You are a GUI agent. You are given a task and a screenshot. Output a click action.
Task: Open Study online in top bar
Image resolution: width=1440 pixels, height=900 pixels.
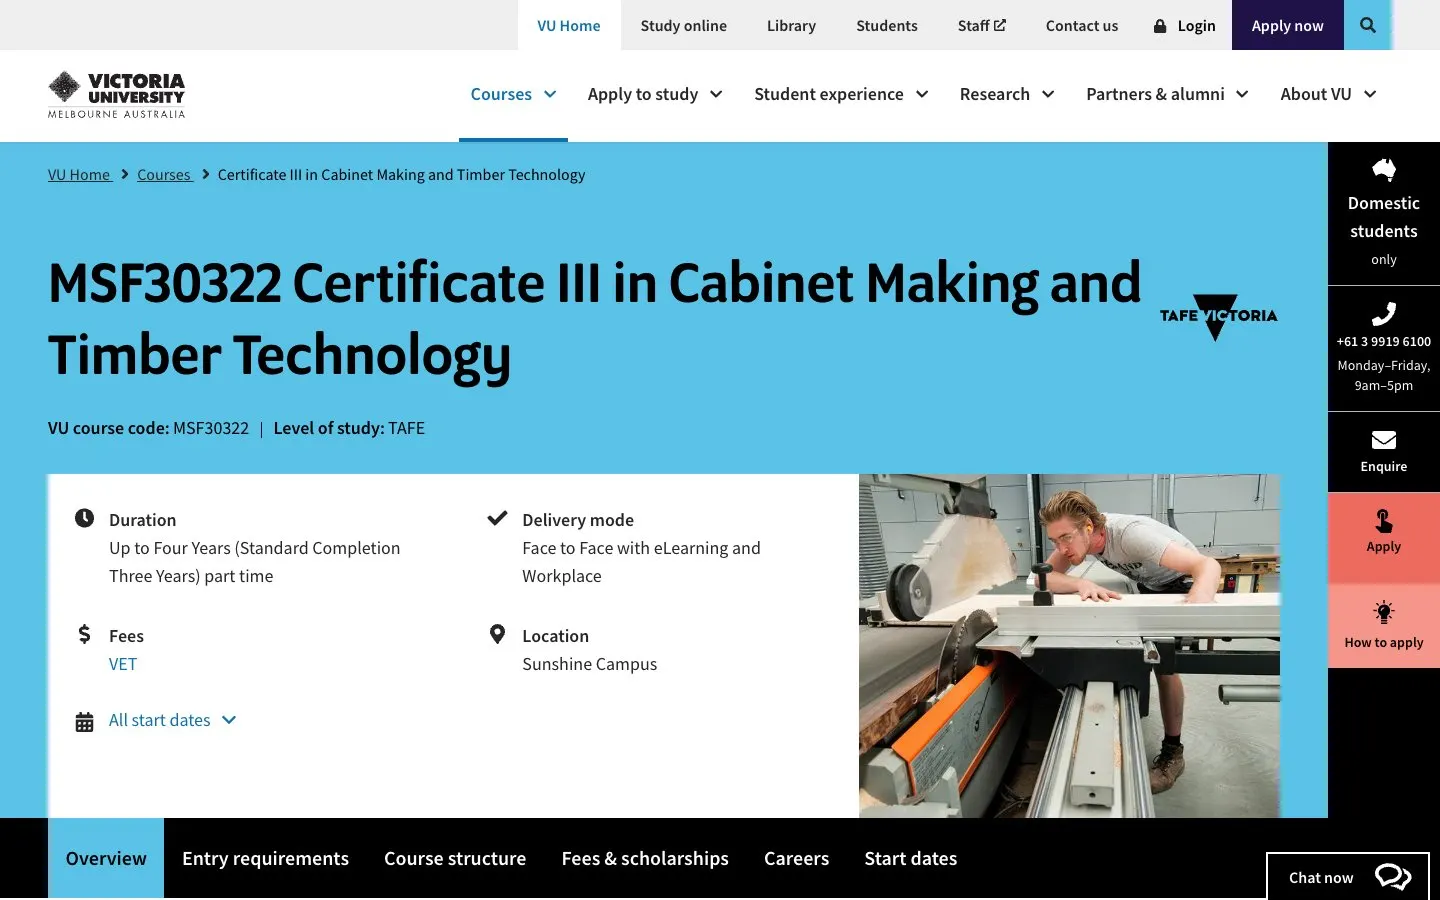coord(684,25)
